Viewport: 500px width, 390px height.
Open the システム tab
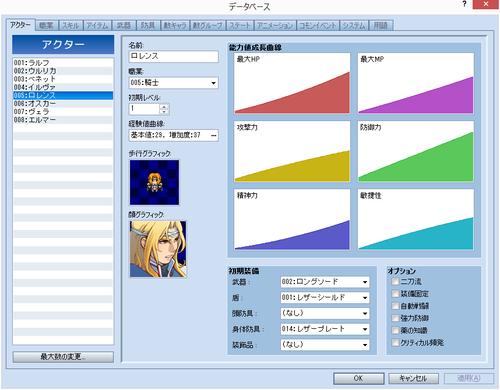tap(354, 26)
